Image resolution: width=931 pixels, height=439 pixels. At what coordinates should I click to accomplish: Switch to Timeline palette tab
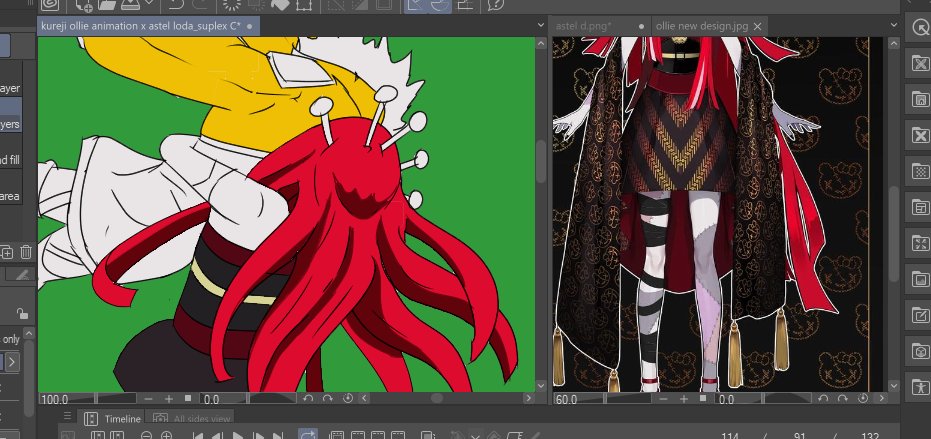click(114, 418)
